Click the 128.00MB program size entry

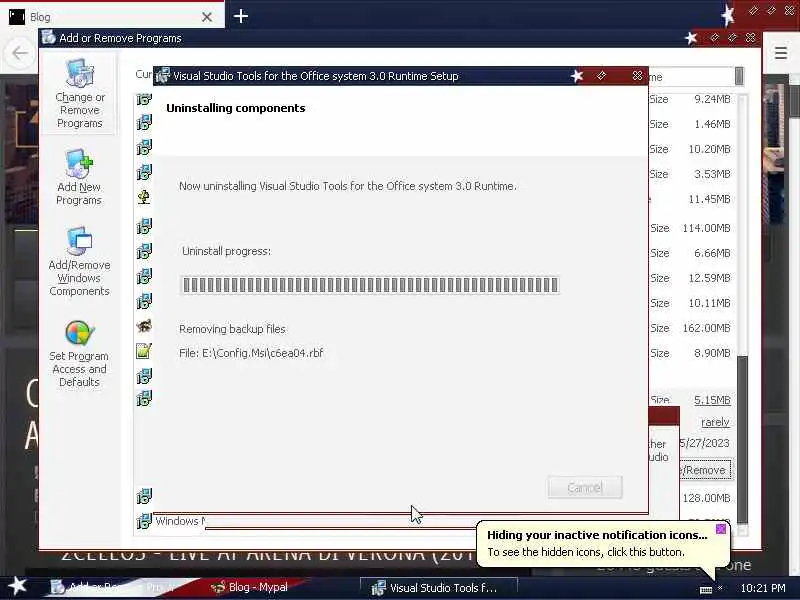(707, 498)
